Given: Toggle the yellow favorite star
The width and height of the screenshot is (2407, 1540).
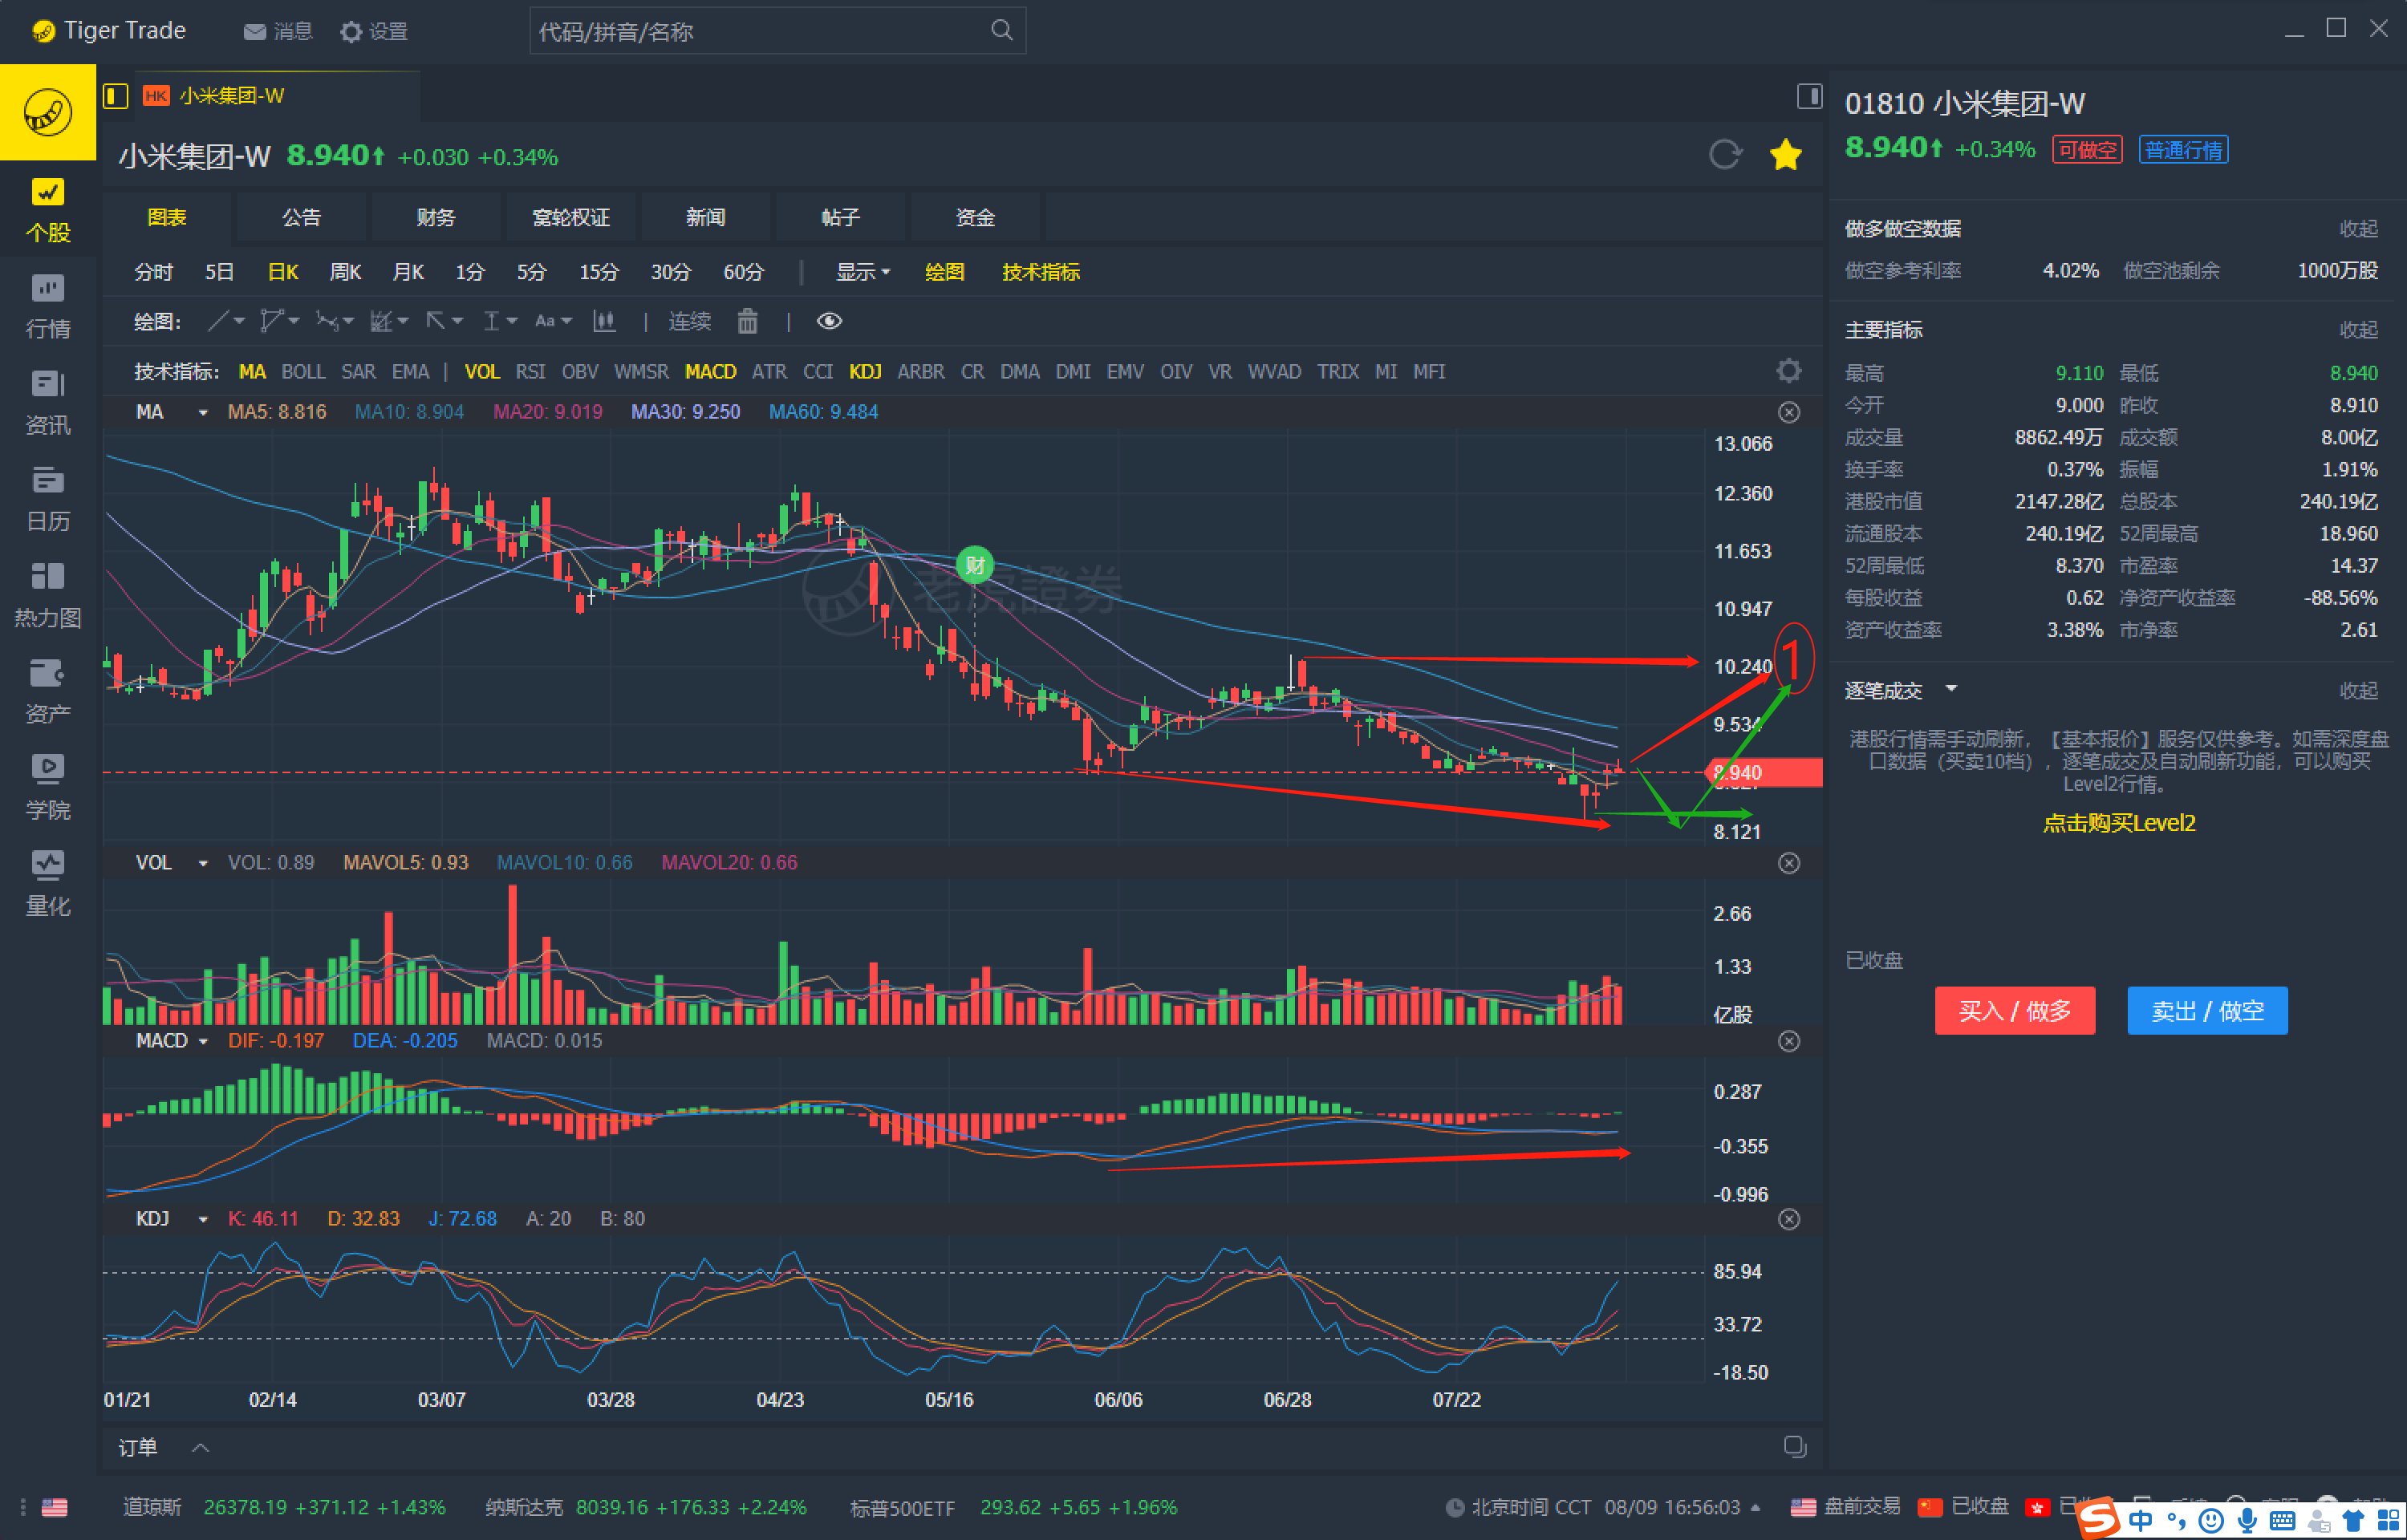Looking at the screenshot, I should [1785, 155].
